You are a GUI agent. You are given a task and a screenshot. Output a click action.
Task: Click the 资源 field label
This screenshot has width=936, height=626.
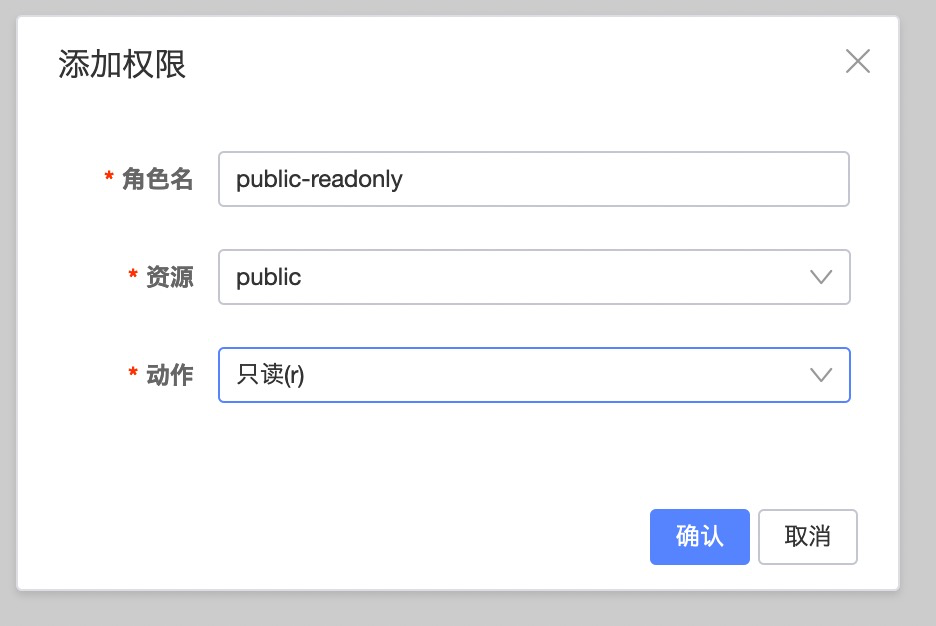(x=169, y=277)
